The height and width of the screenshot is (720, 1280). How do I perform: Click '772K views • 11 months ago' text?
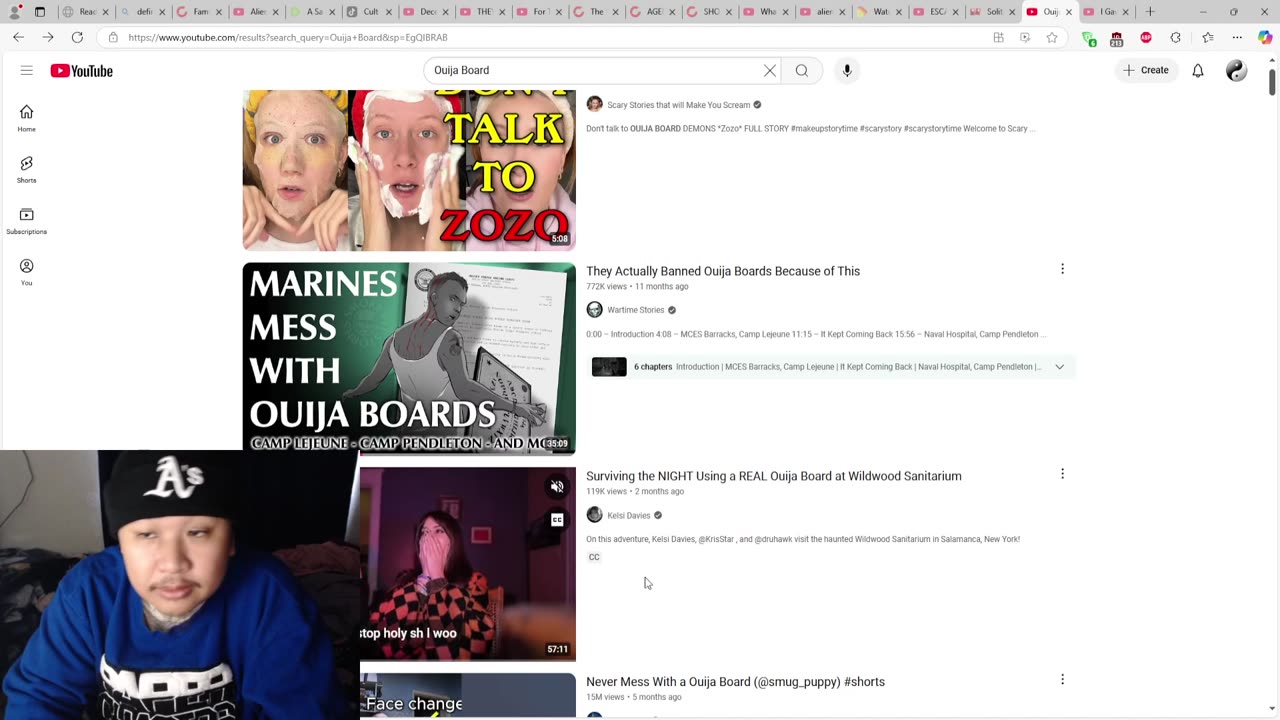[x=637, y=287]
